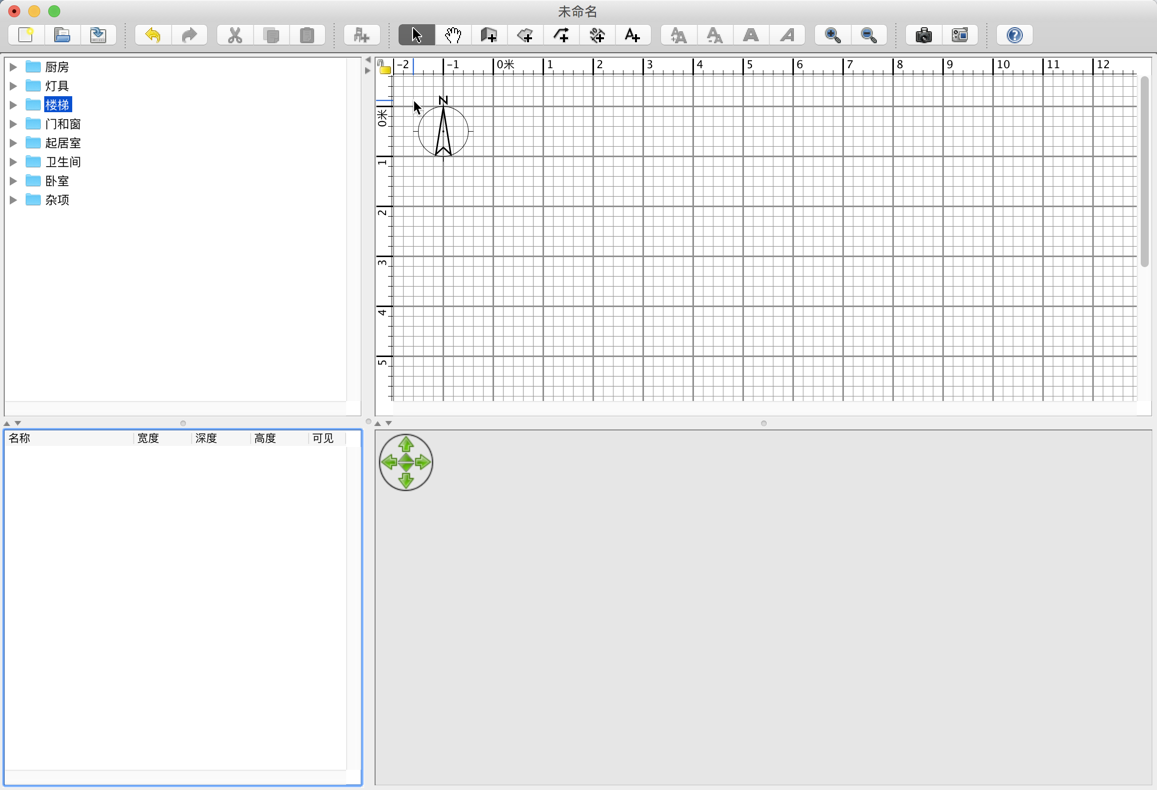Select the 灯具 catalog folder
The image size is (1157, 790).
coord(57,86)
